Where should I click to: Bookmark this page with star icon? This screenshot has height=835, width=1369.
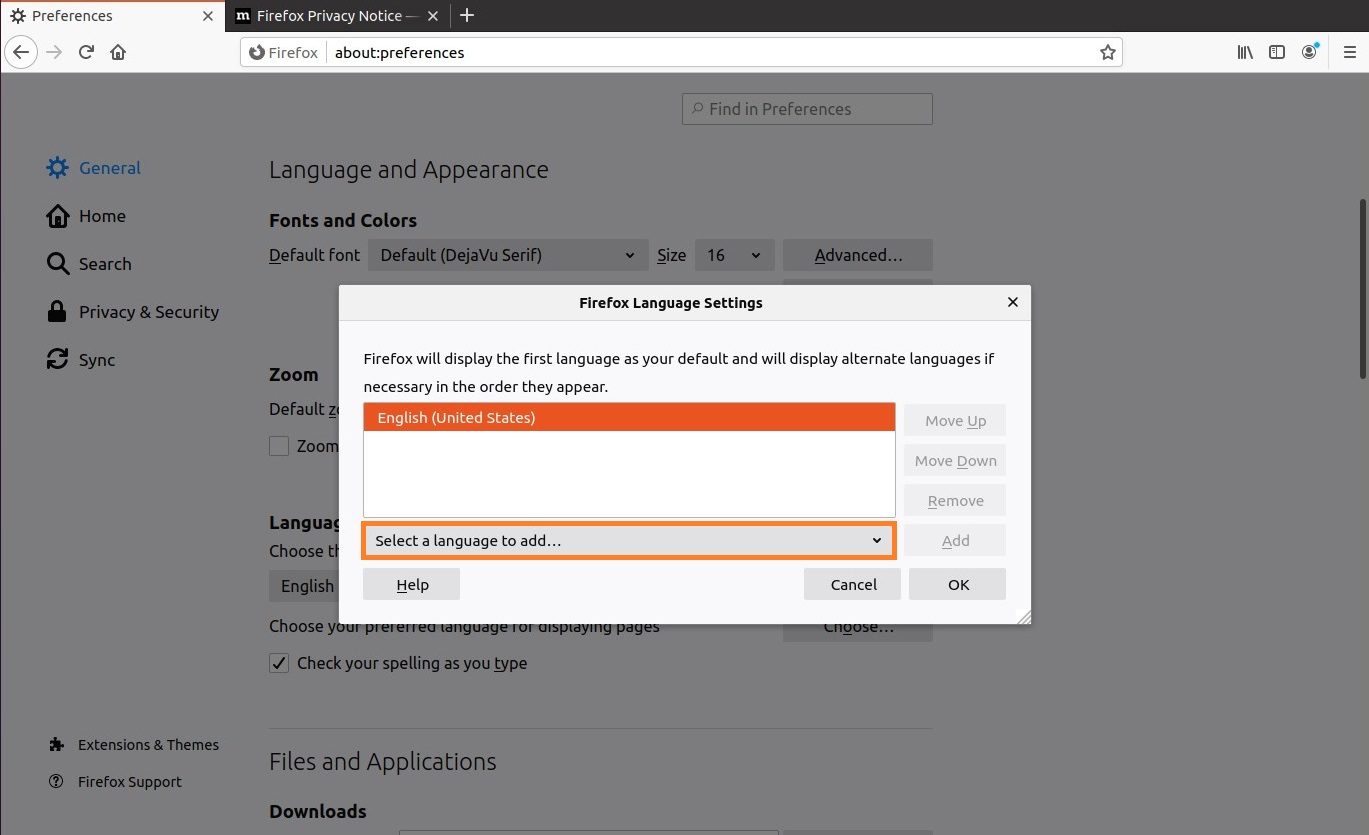click(1107, 52)
